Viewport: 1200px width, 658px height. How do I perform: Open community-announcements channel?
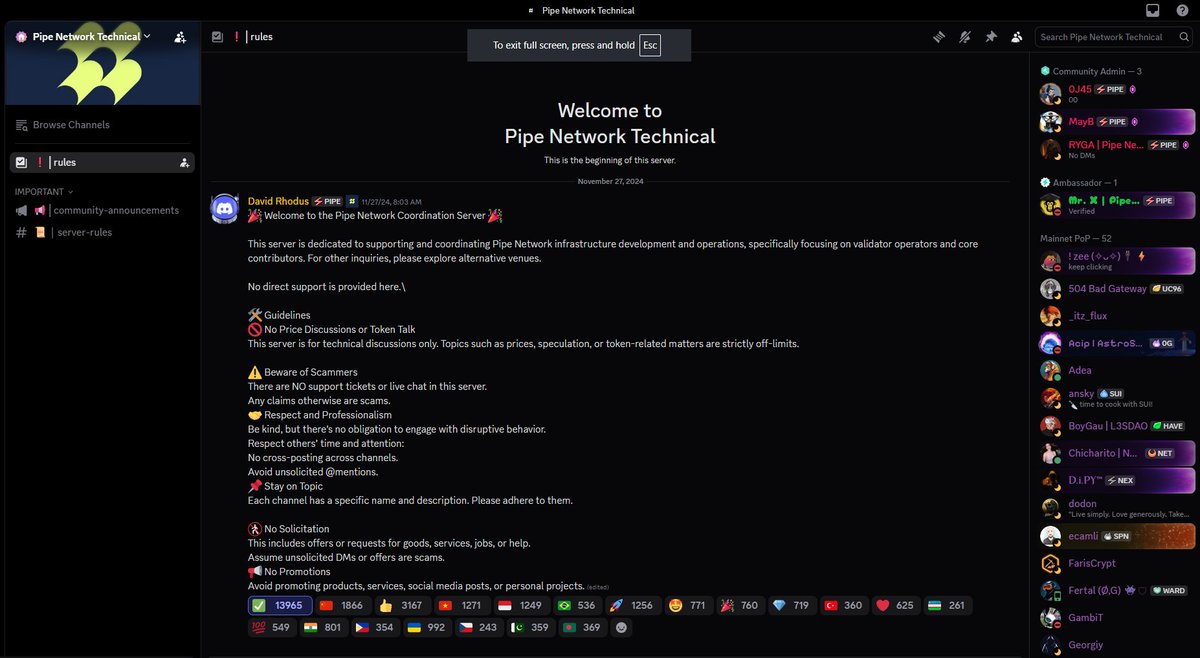(102, 210)
